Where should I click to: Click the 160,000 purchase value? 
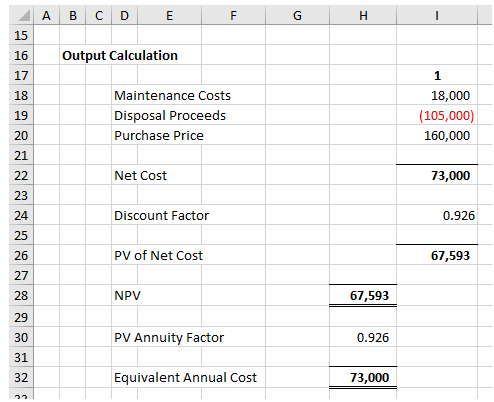tap(447, 135)
